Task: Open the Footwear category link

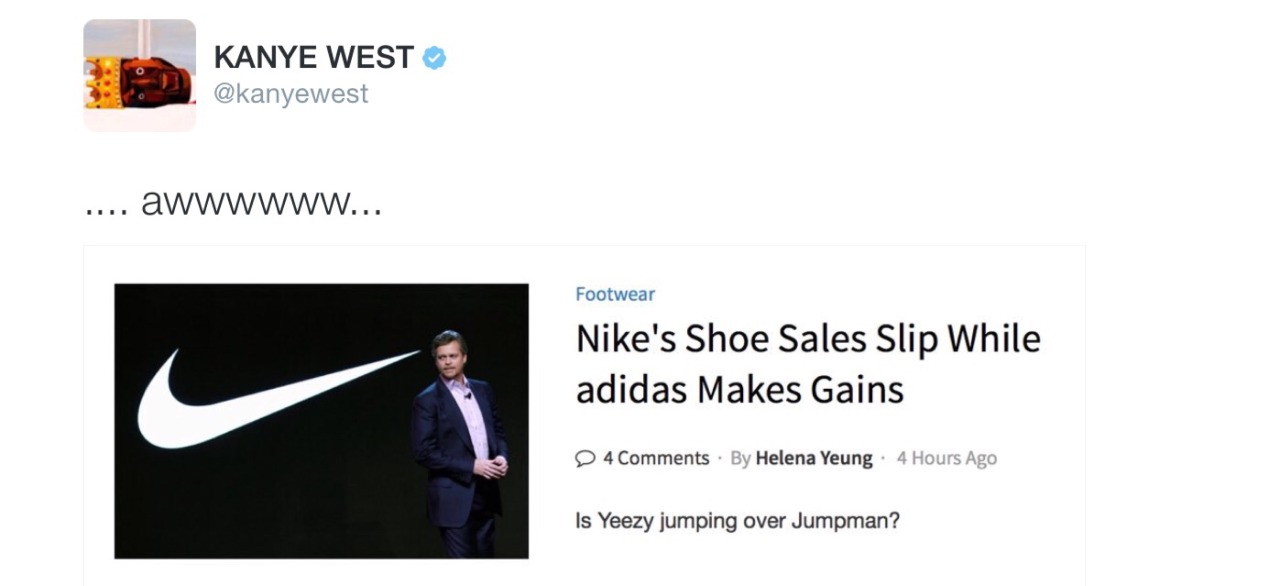Action: click(615, 294)
